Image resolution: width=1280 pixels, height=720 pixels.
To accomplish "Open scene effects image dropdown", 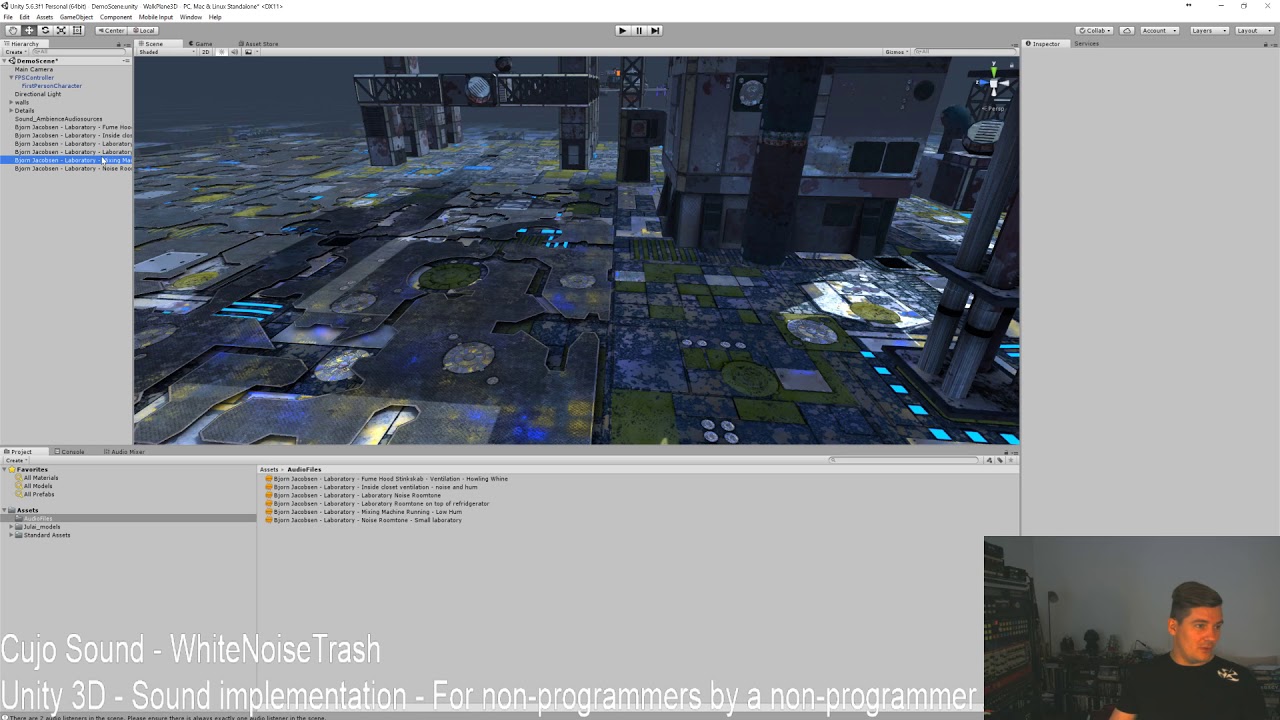I will coord(250,52).
